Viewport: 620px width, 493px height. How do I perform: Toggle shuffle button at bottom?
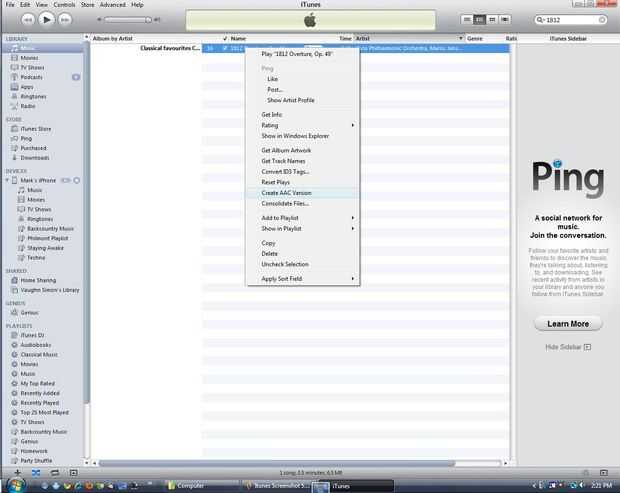[36, 472]
